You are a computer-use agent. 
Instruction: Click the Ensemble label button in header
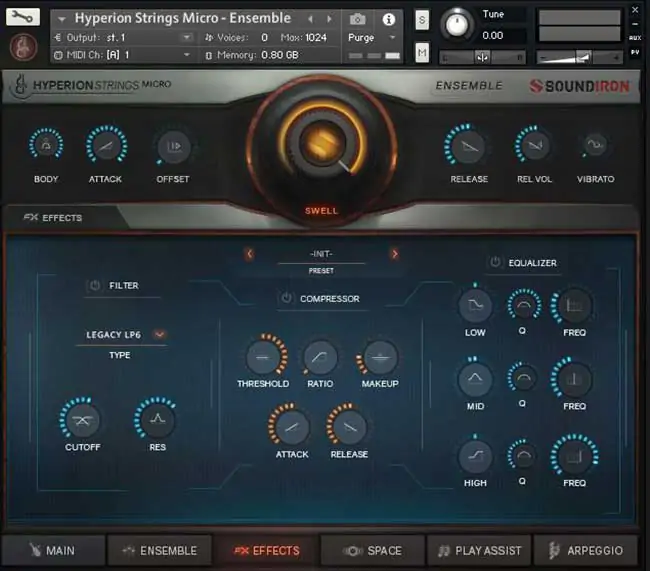469,85
